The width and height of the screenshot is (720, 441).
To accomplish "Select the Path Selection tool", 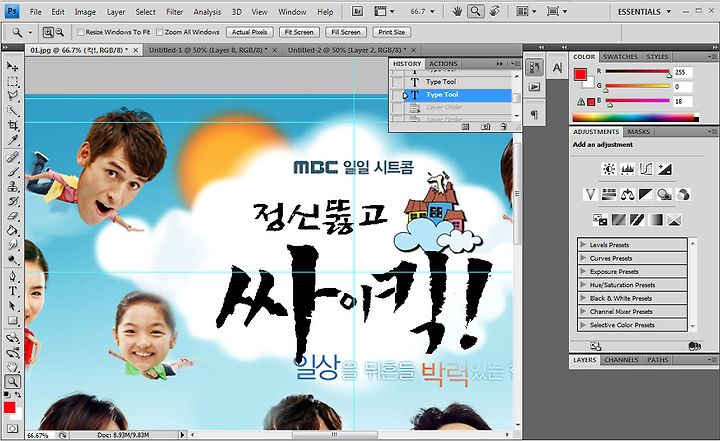I will [x=12, y=305].
